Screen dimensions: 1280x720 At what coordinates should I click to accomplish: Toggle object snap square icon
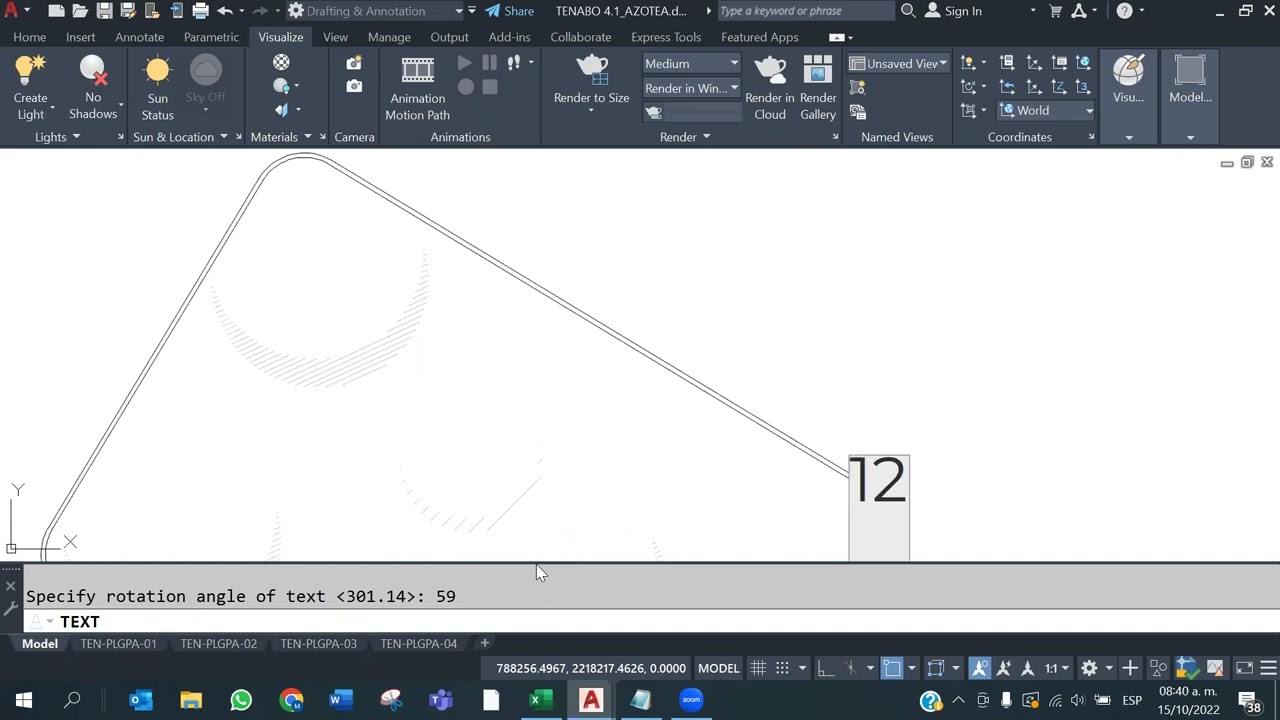tap(892, 668)
